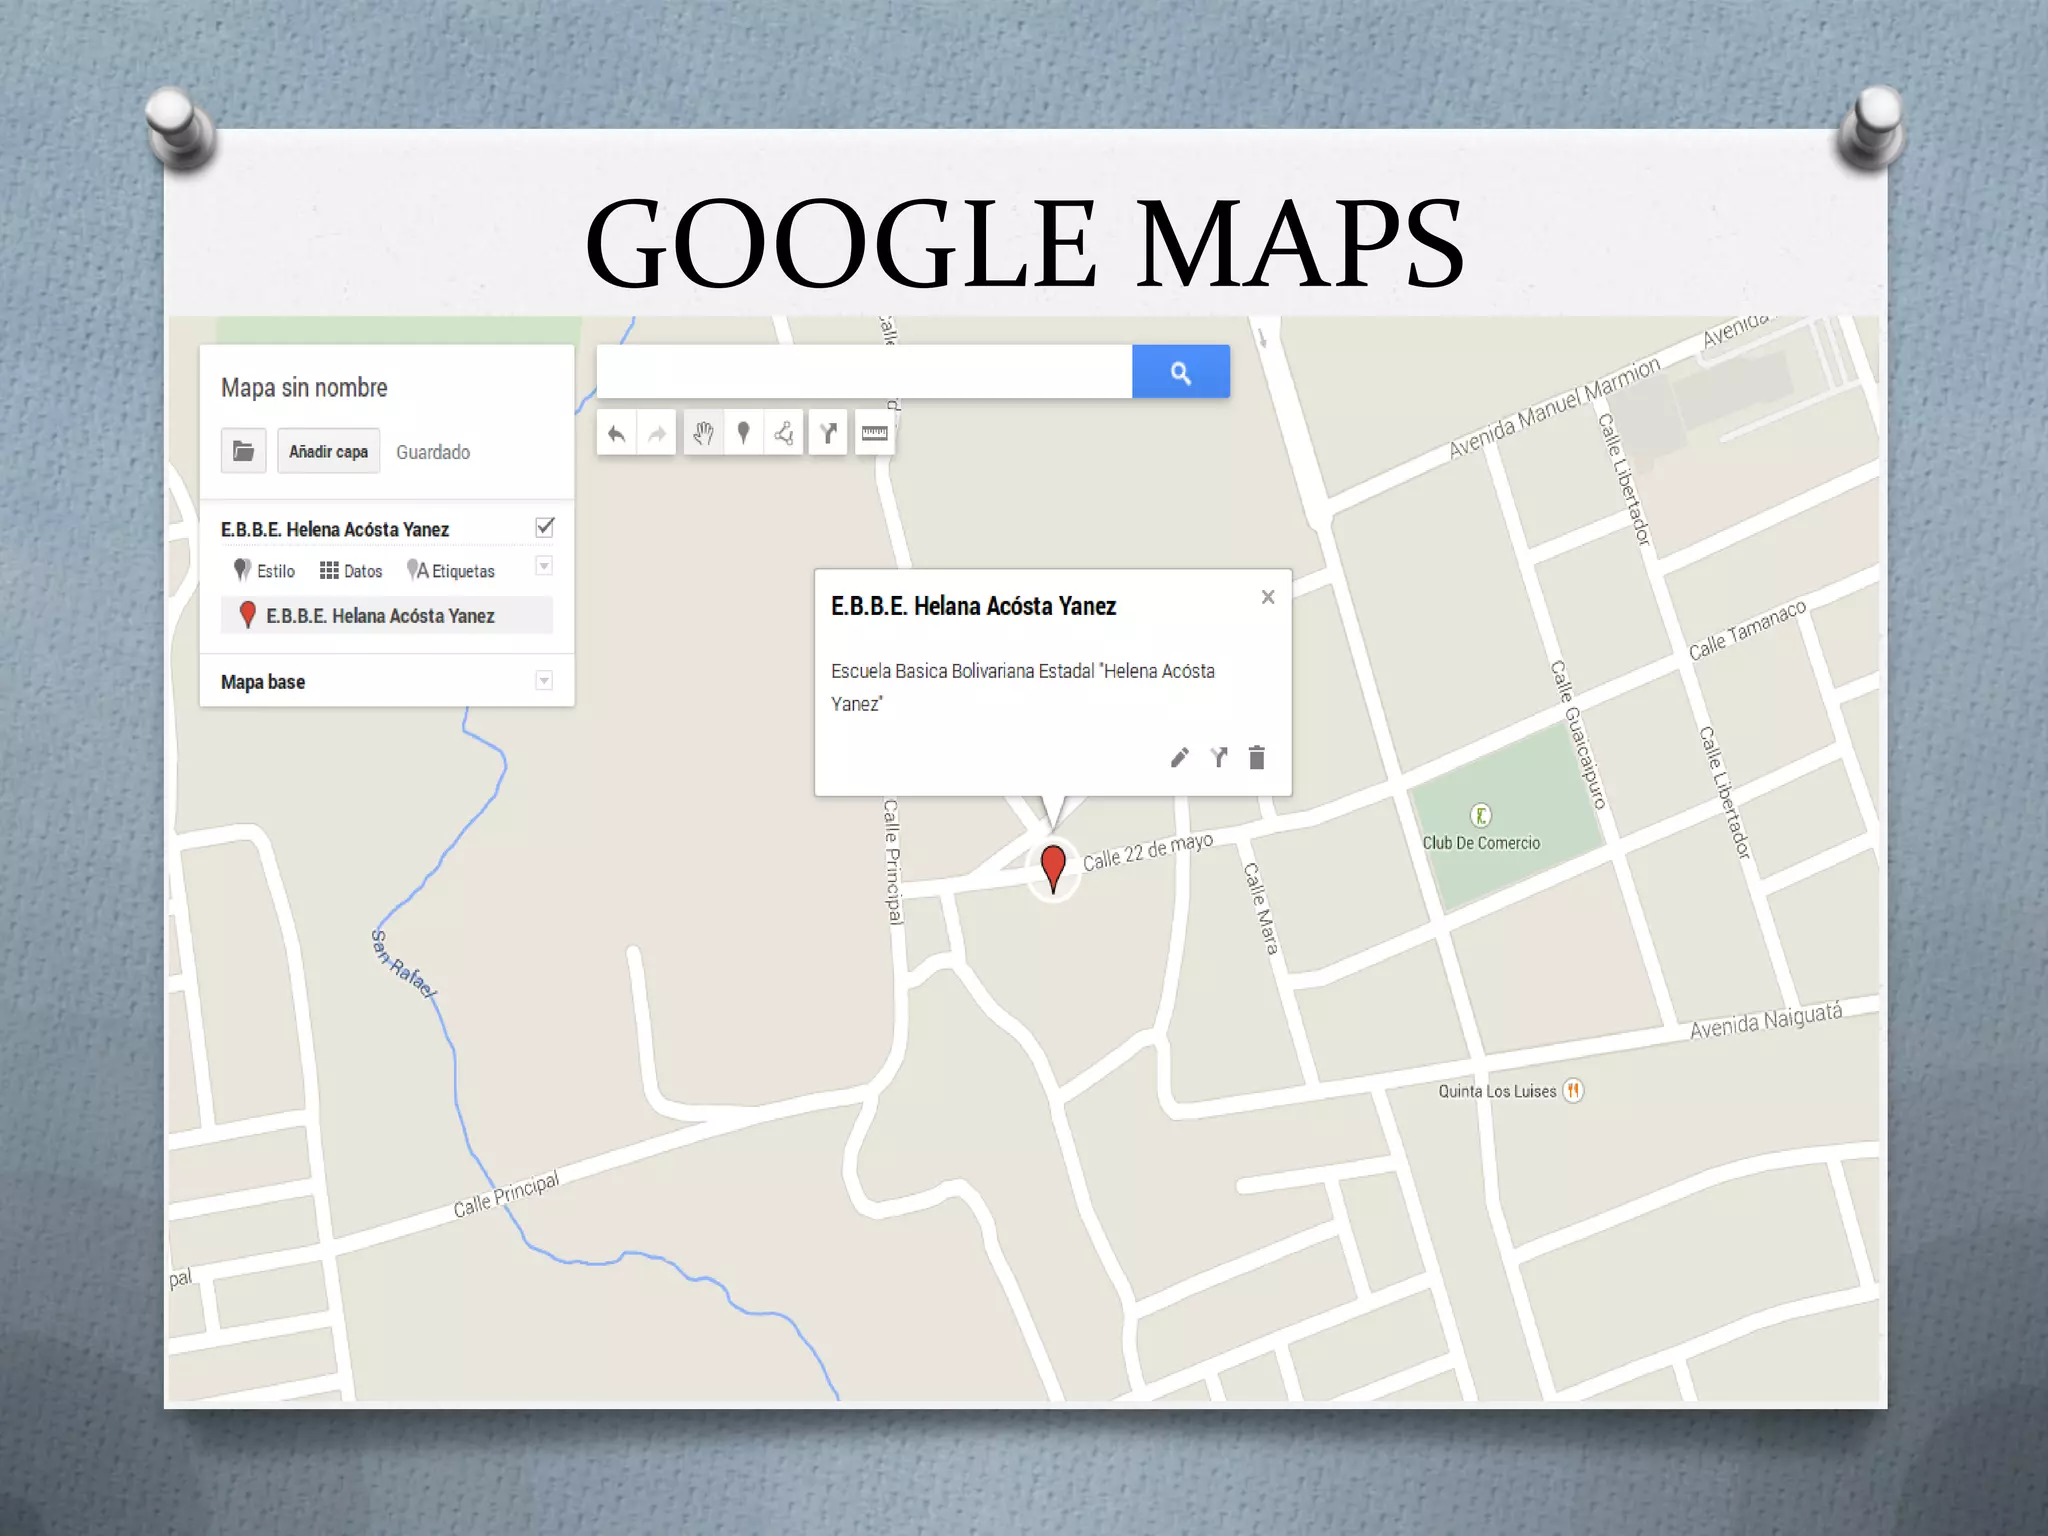Click the Quinta Los Luises restaurant icon

(1574, 1090)
